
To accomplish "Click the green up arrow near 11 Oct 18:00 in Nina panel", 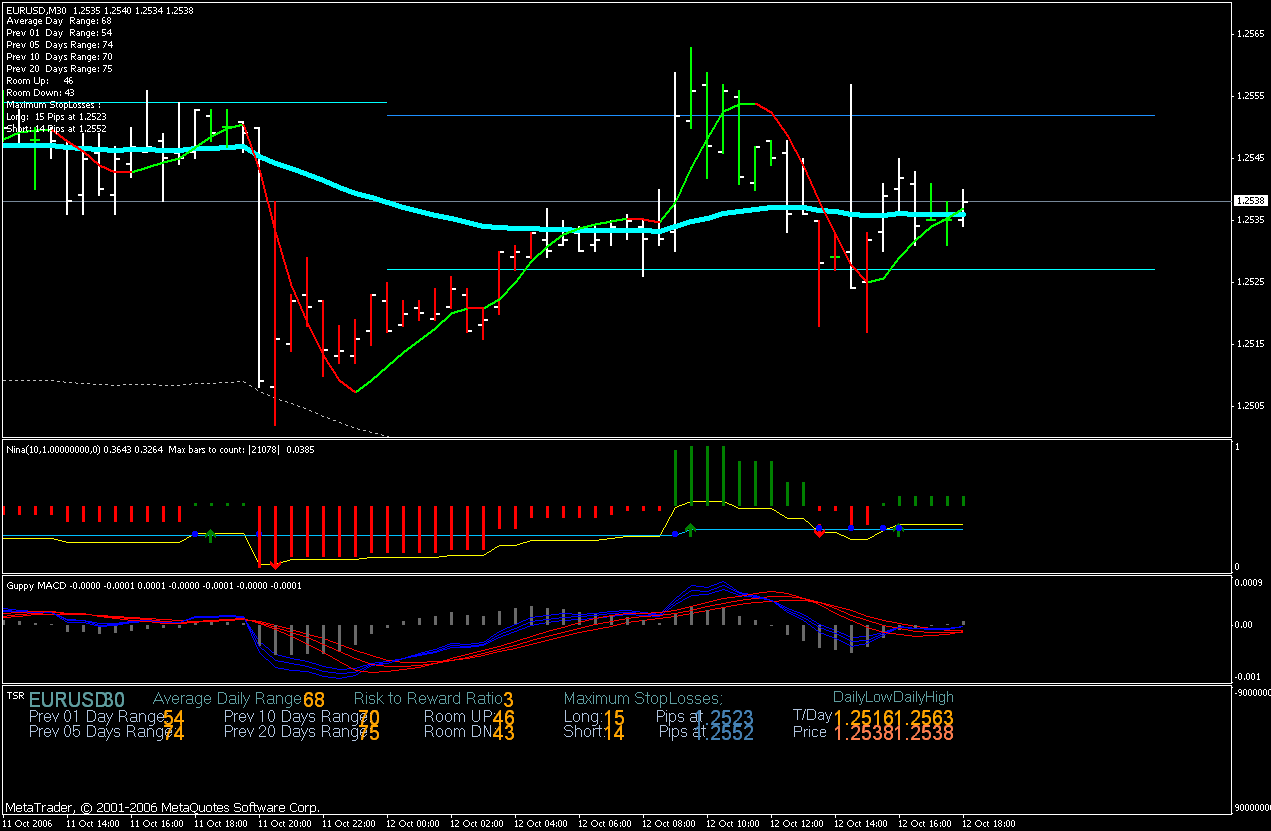I will 211,536.
